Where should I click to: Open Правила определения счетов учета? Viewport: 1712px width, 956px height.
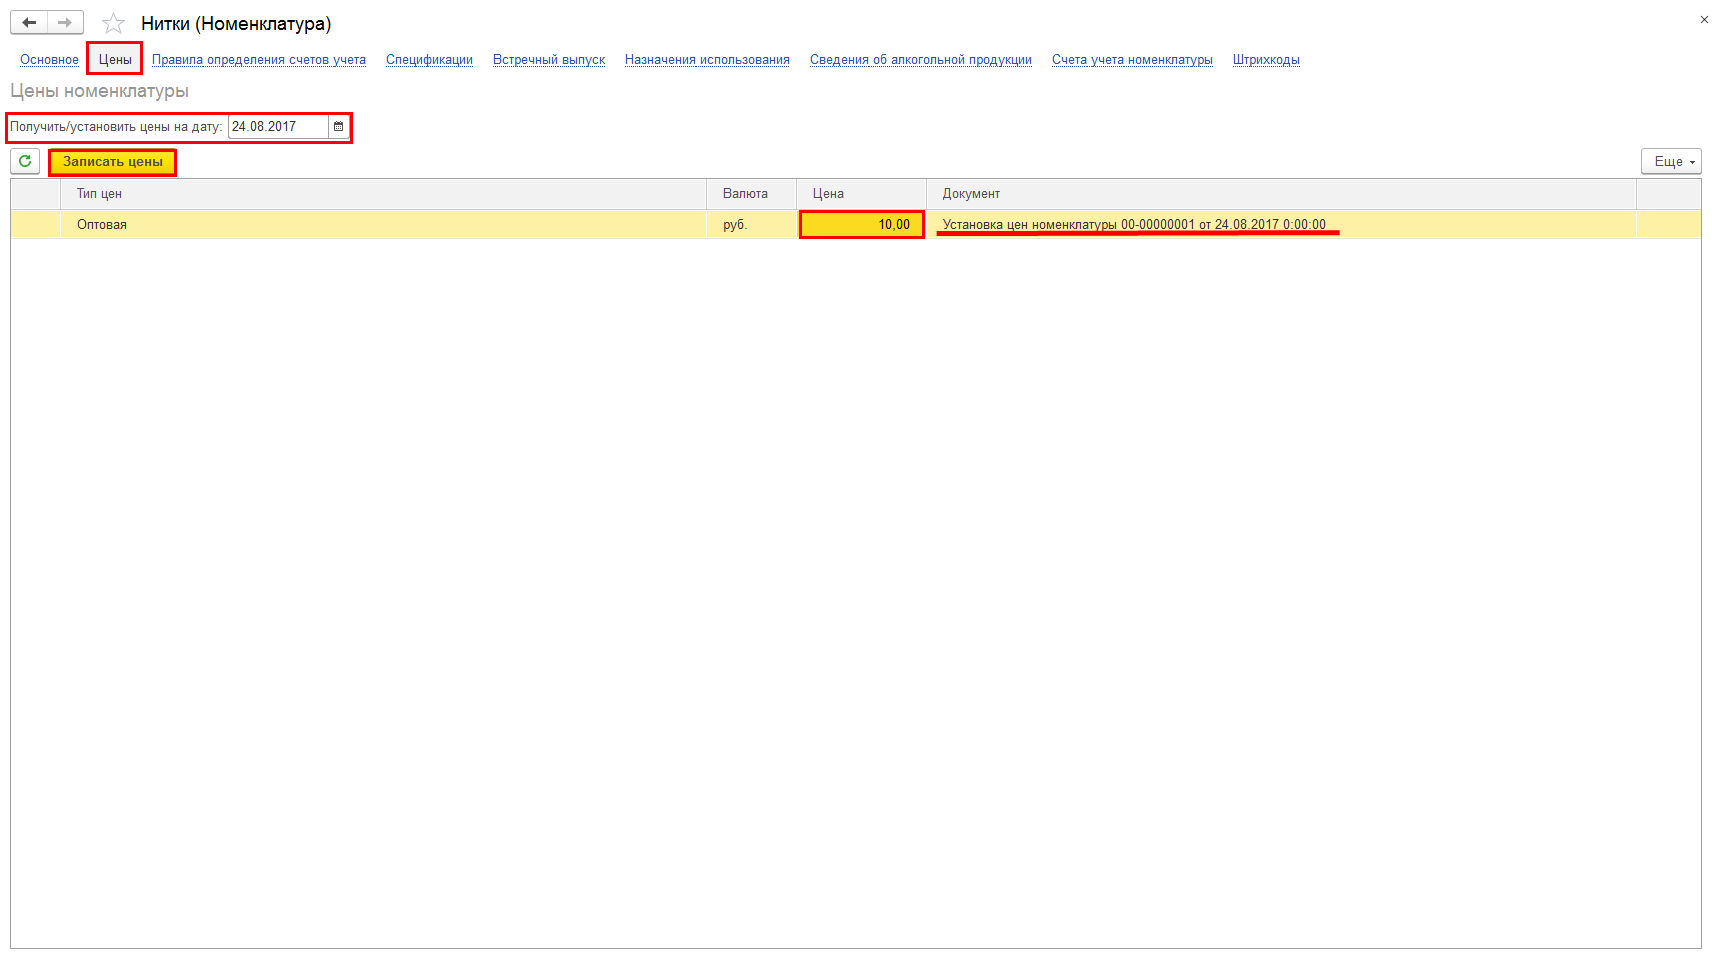(x=258, y=60)
